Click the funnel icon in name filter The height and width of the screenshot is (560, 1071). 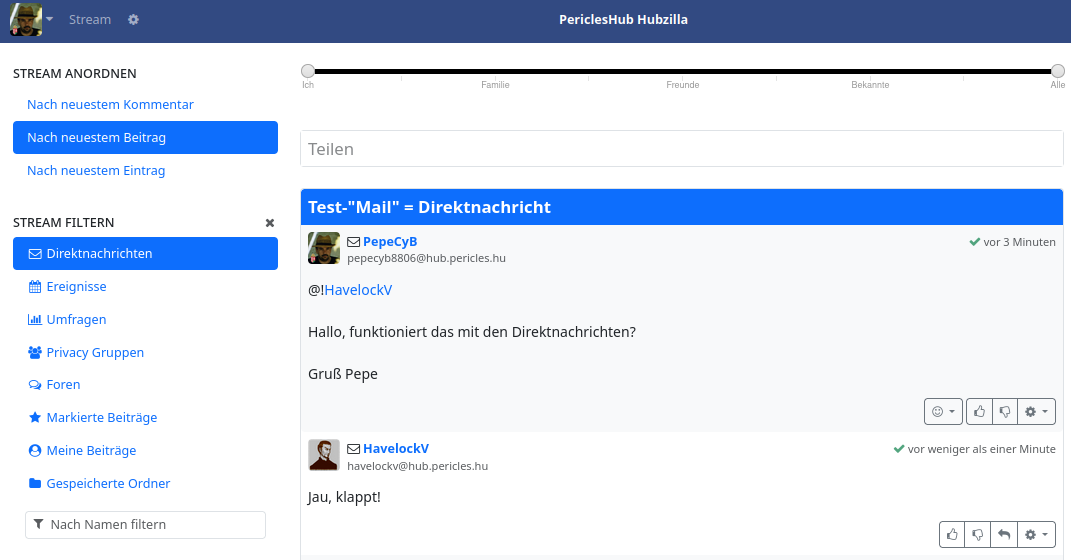point(39,524)
